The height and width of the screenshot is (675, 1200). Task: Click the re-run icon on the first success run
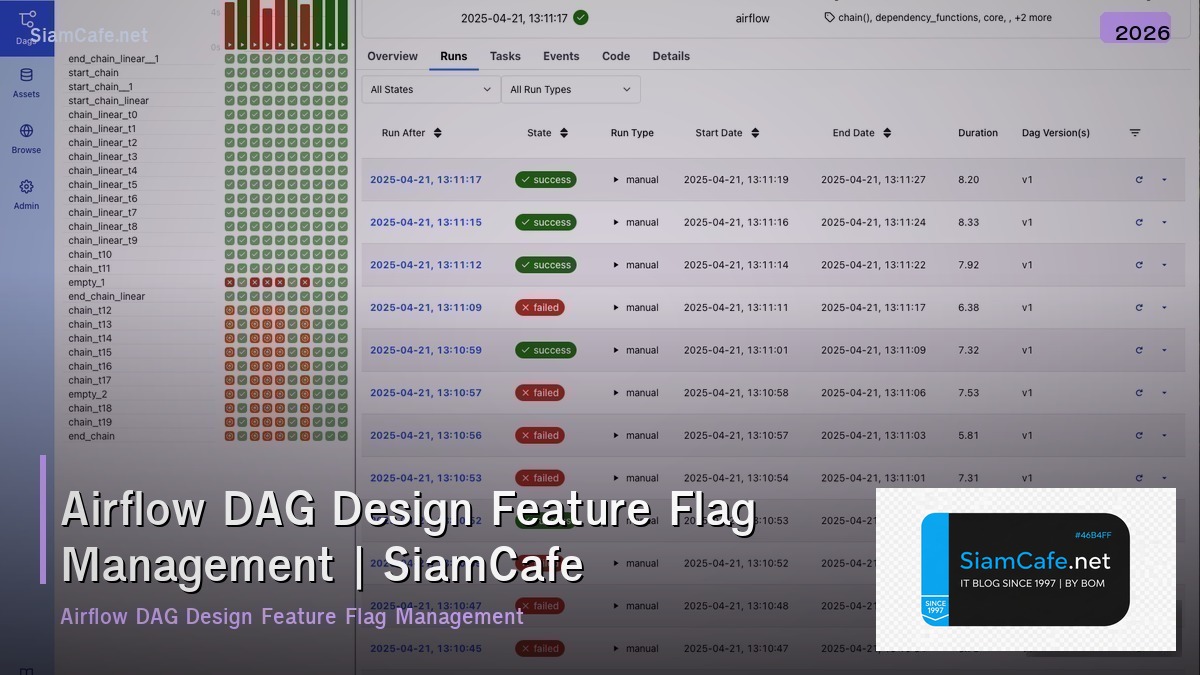[x=1139, y=180]
